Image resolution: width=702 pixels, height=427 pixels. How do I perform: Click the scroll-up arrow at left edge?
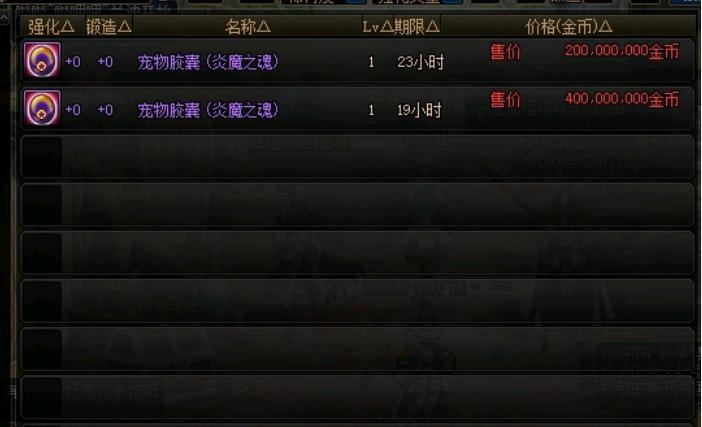pos(4,18)
